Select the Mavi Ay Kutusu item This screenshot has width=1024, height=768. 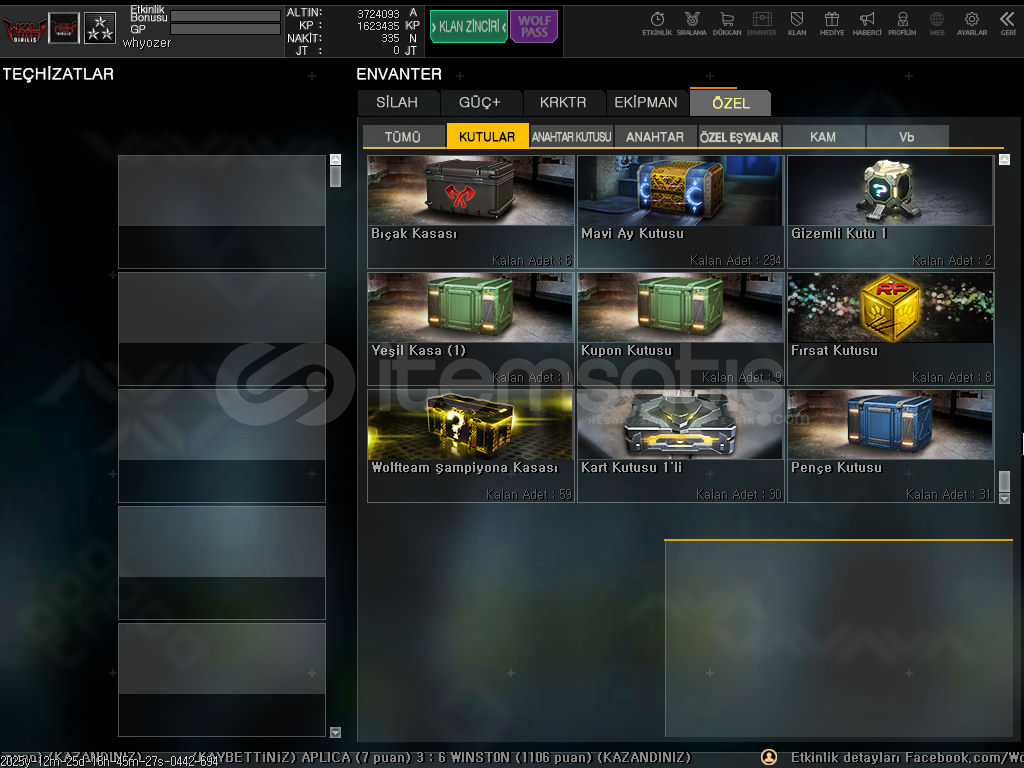point(680,212)
